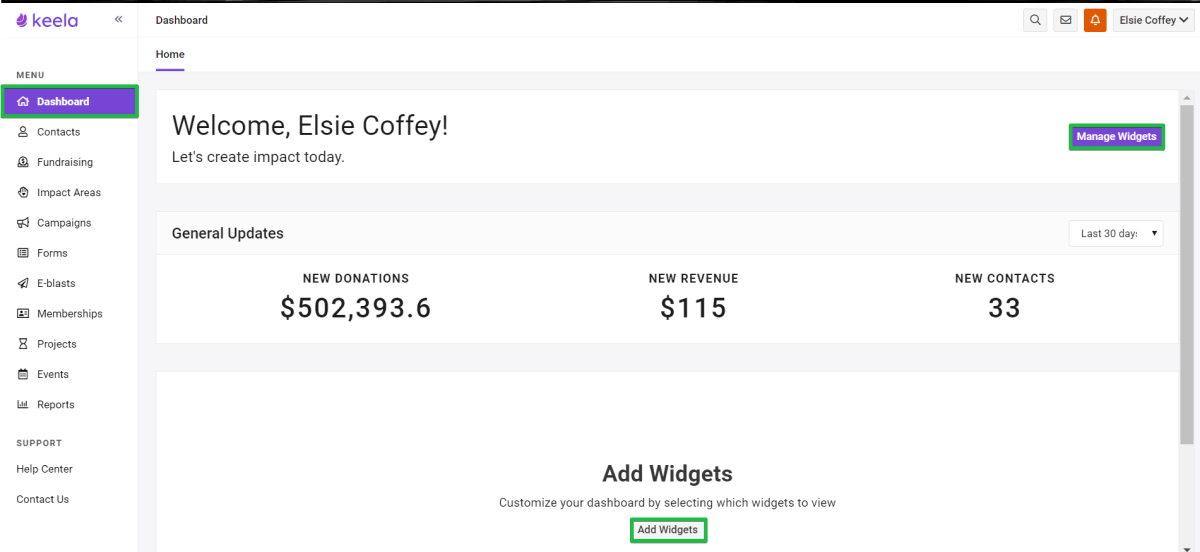Open the Reports menu item
Image resolution: width=1200 pixels, height=552 pixels.
[55, 405]
